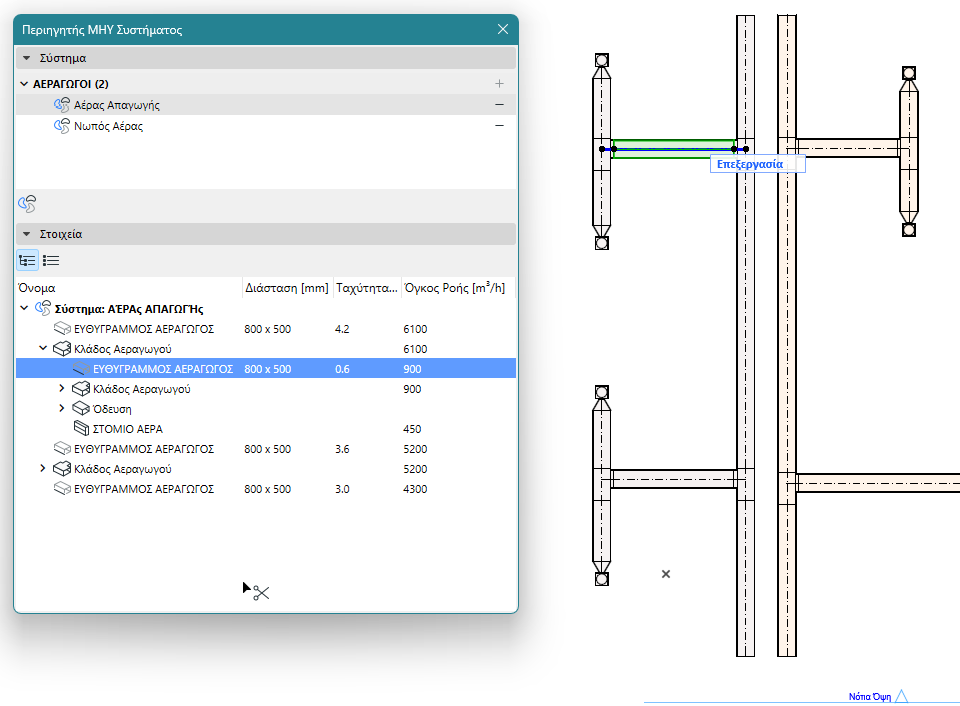The image size is (960, 706).
Task: Switch to flat list view mode
Action: click(51, 261)
